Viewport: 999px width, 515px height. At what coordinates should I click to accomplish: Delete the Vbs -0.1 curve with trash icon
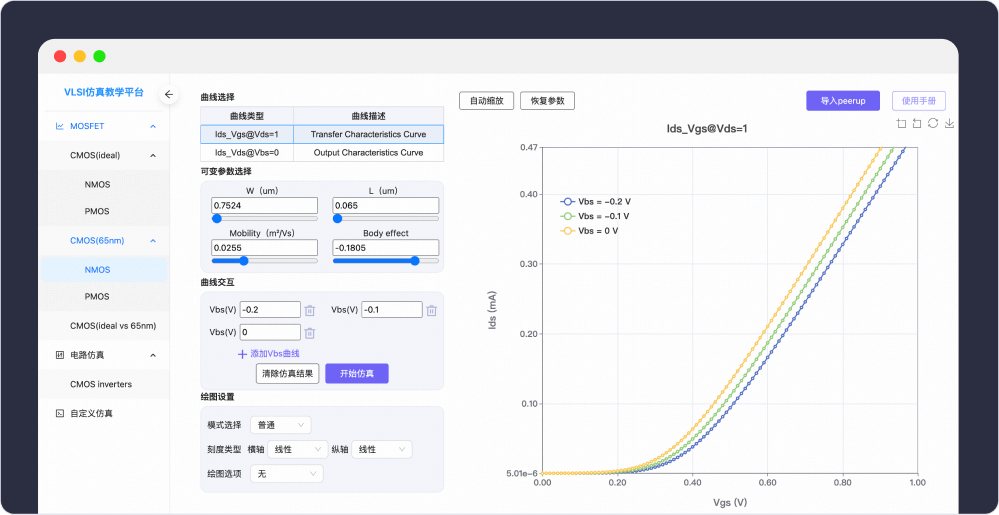431,310
